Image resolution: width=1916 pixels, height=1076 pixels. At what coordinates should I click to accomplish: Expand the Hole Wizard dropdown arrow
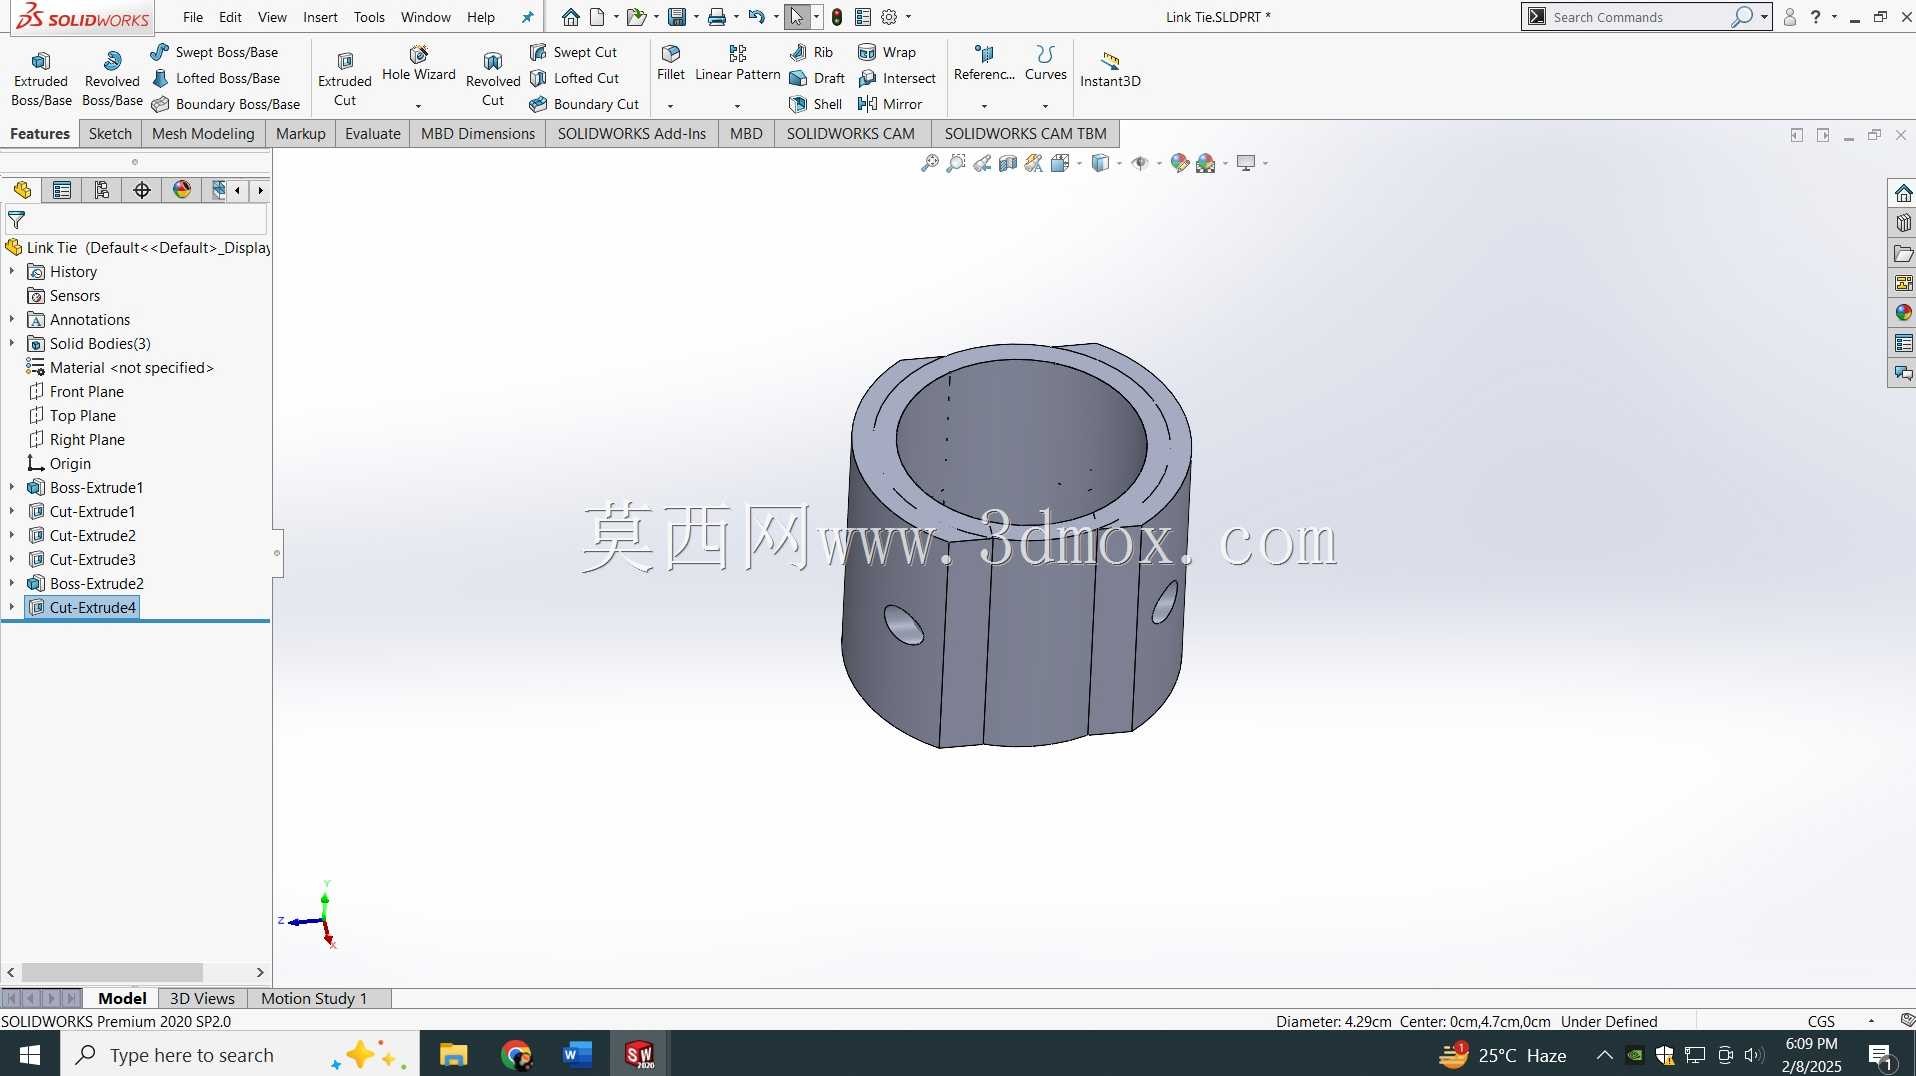418,105
